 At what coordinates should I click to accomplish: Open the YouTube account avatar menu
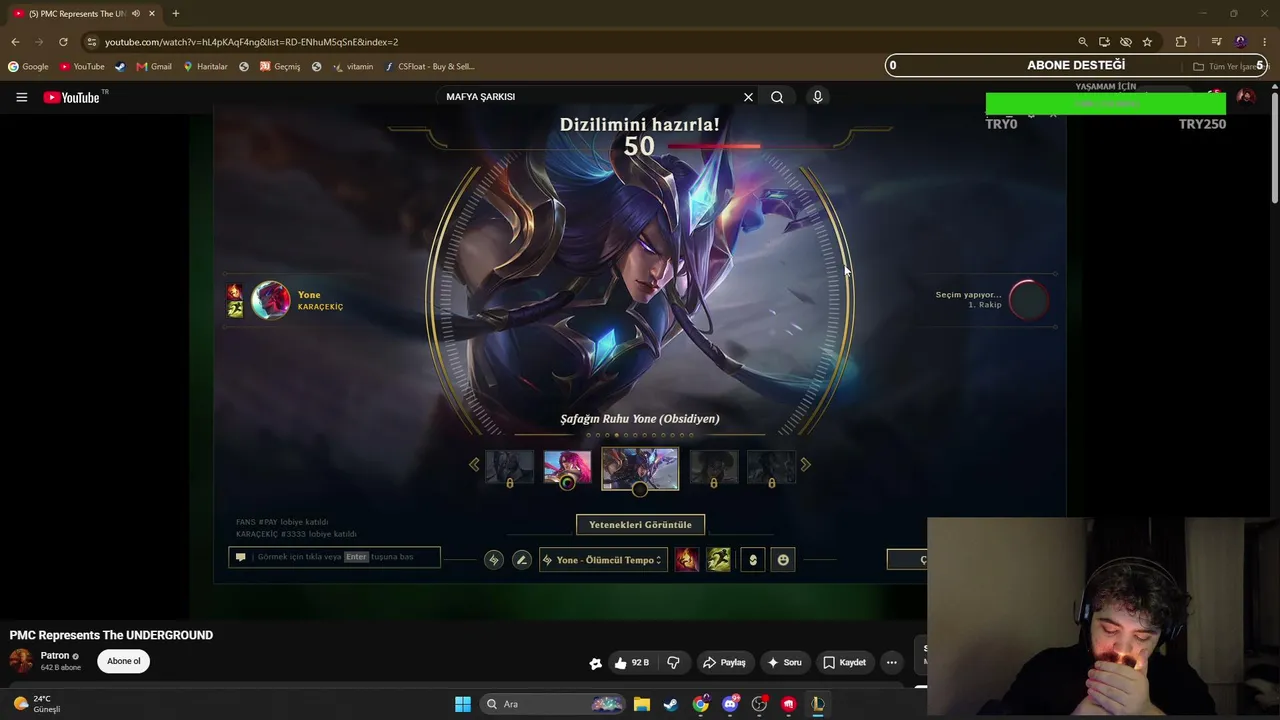click(x=1245, y=97)
